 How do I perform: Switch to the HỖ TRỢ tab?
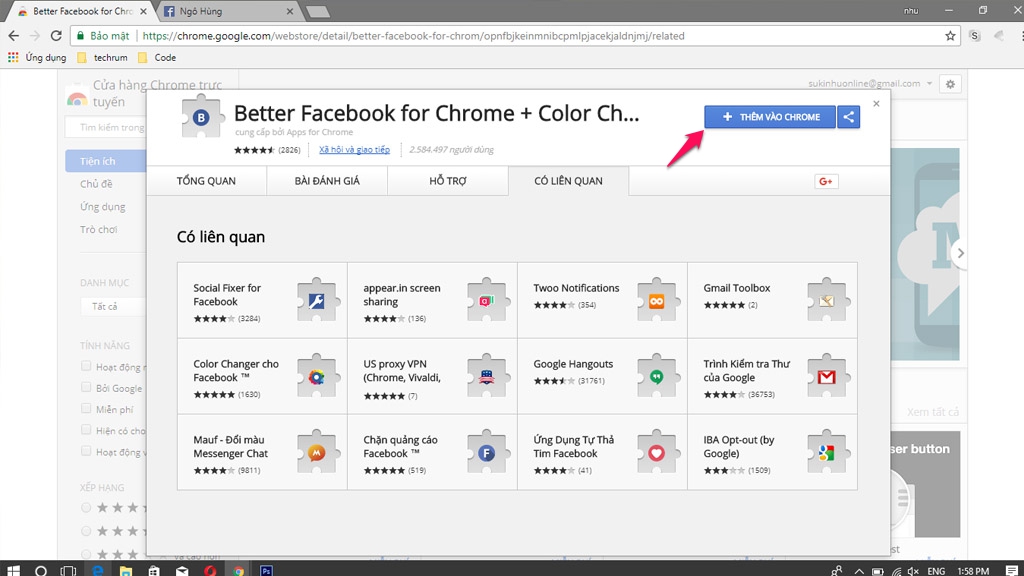pyautogui.click(x=448, y=181)
